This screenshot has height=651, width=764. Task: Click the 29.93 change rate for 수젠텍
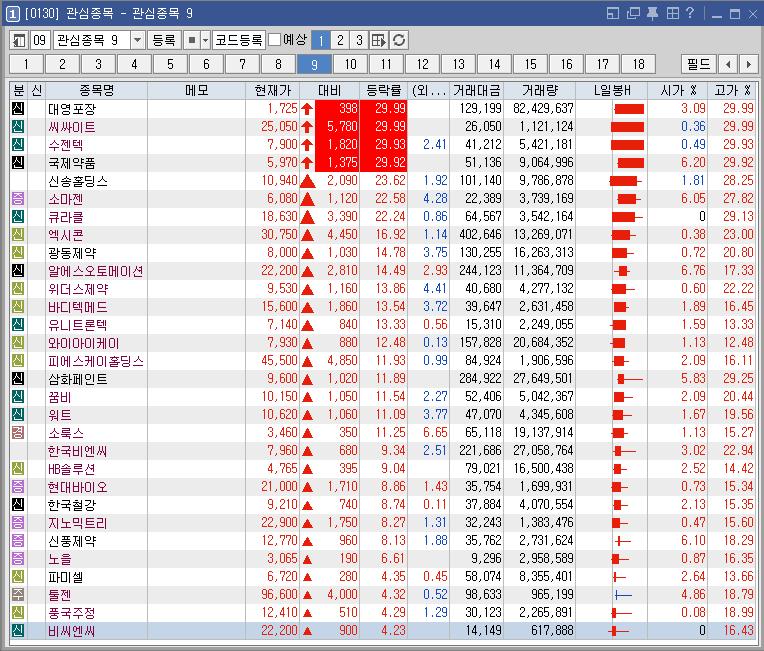click(390, 144)
